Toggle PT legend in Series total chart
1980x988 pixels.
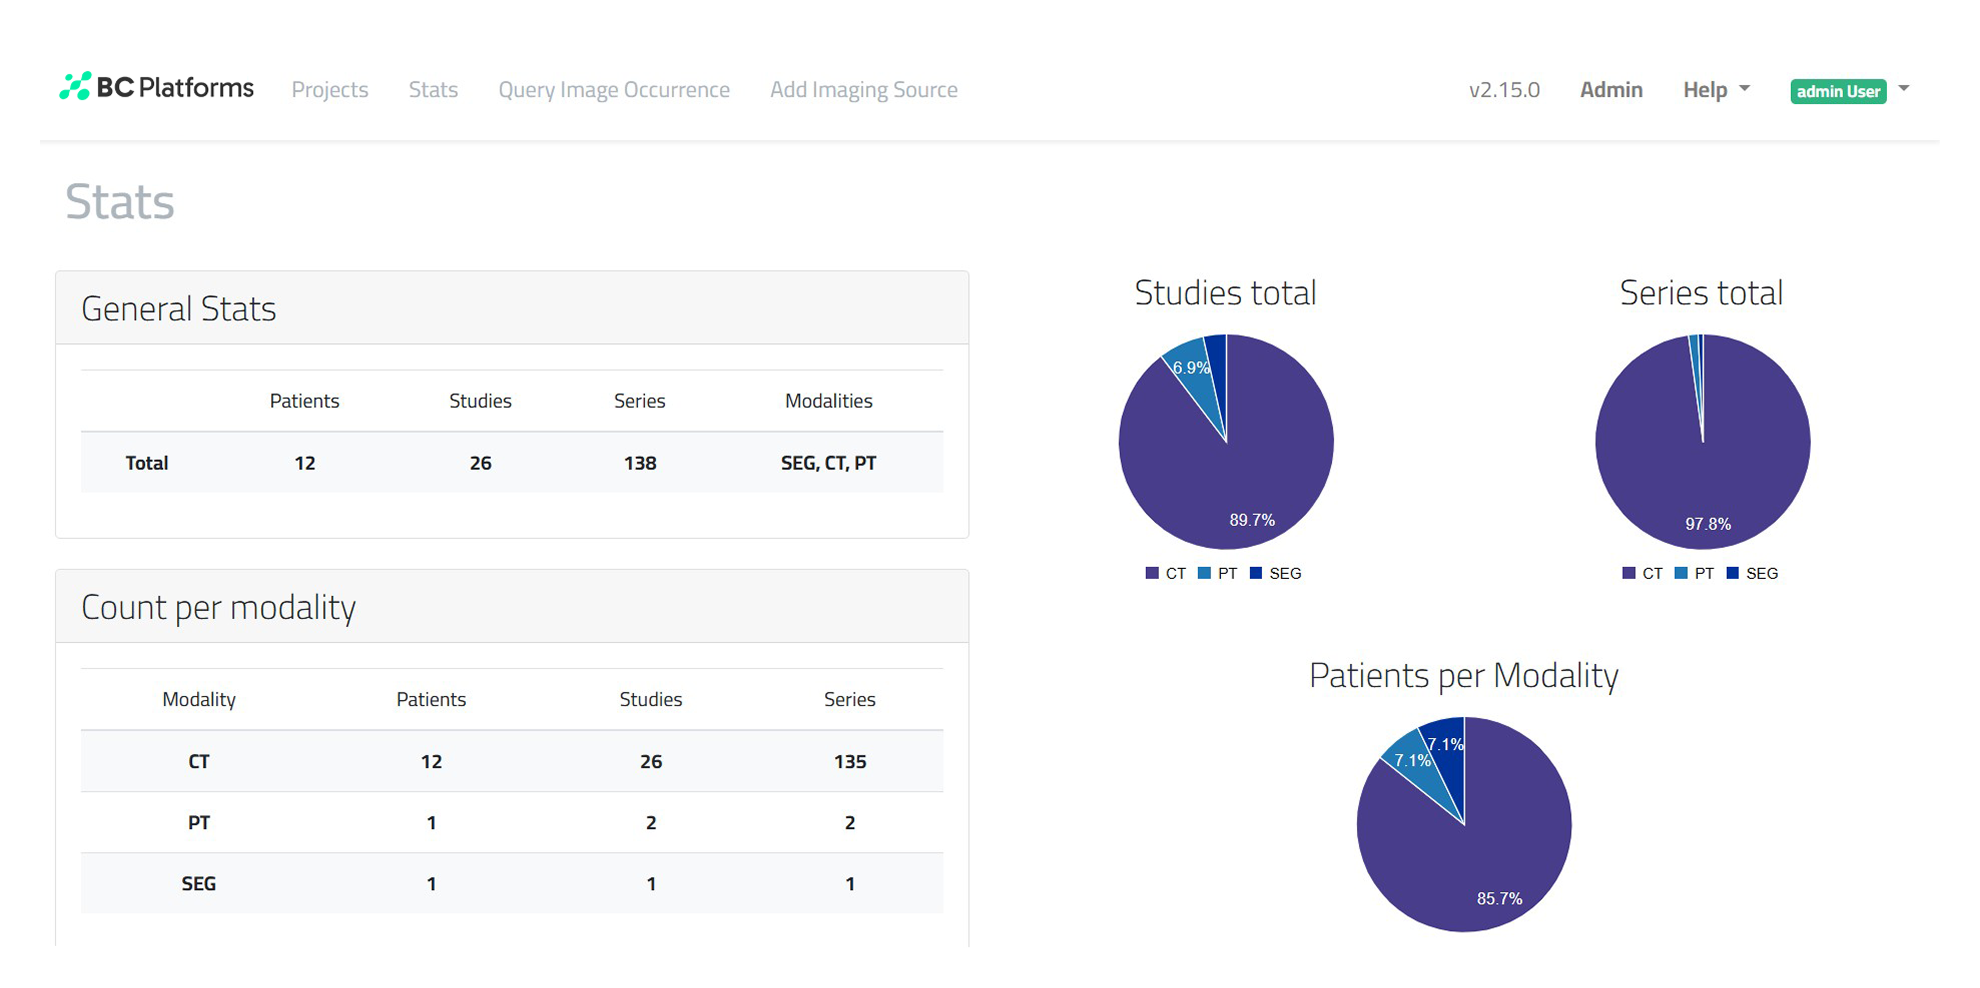coord(1695,573)
